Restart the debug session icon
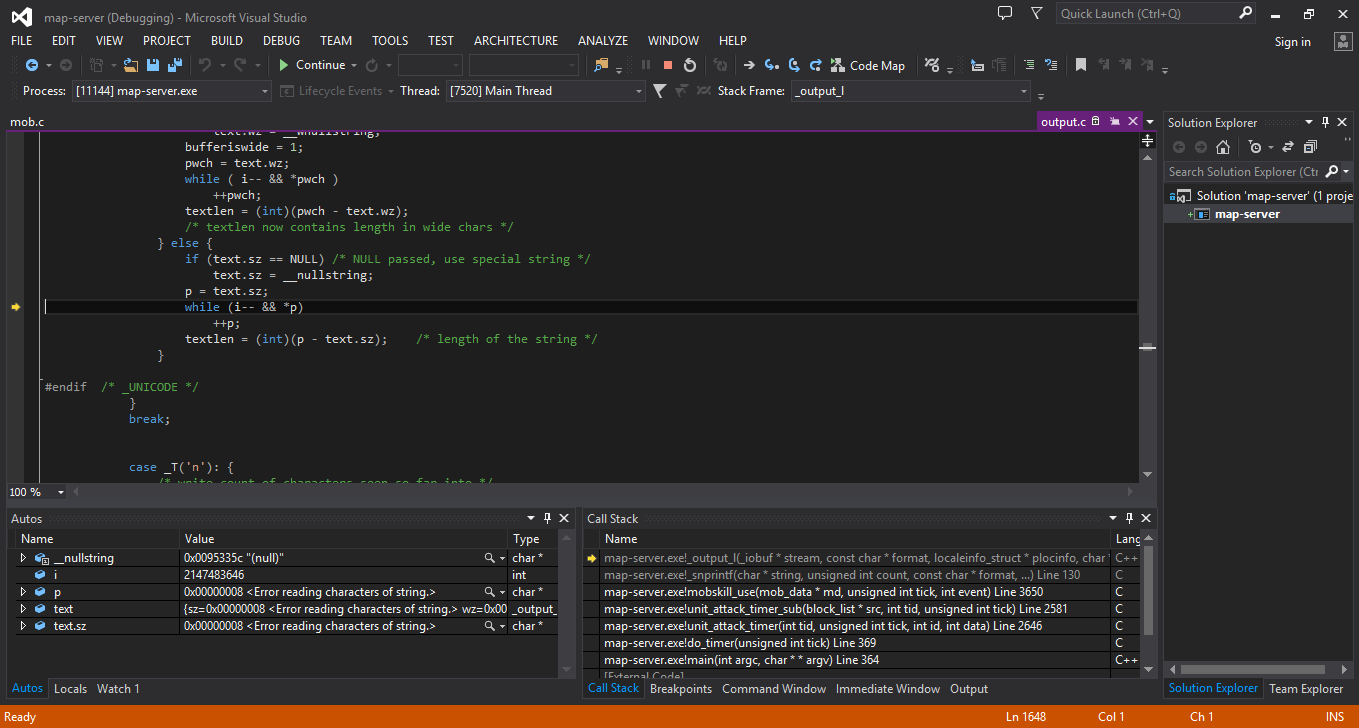This screenshot has height=728, width=1359. [690, 65]
